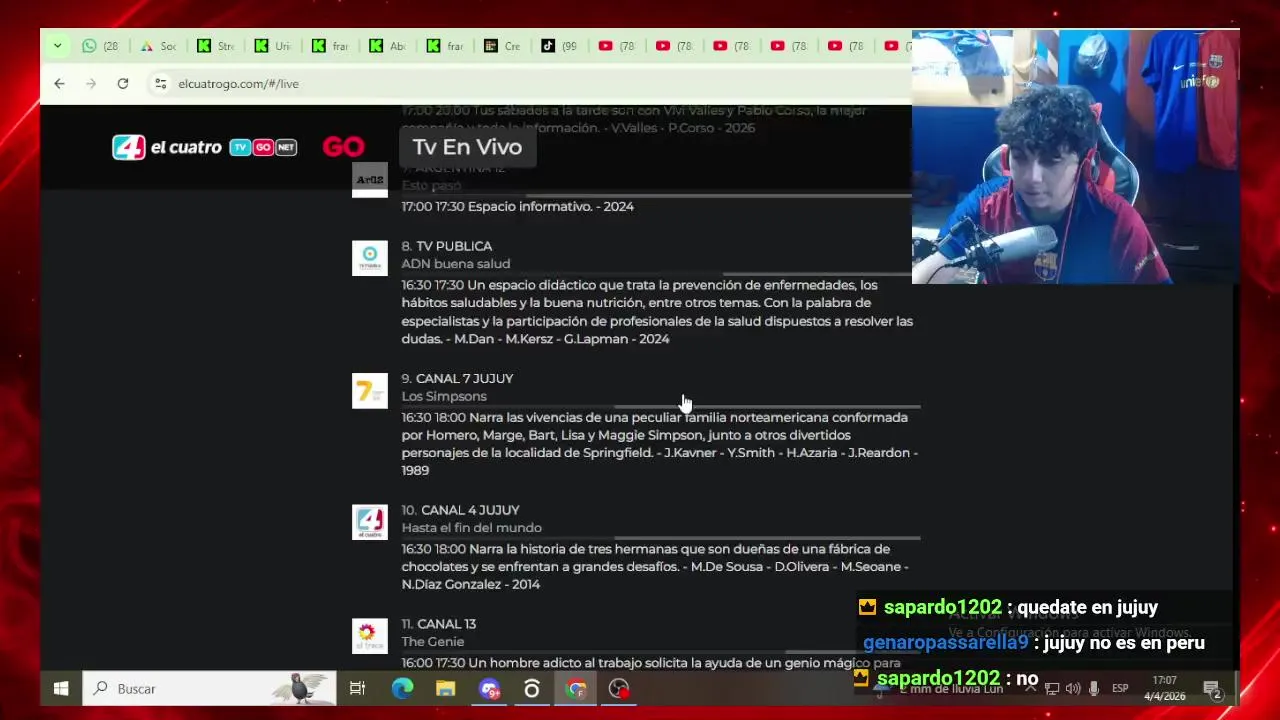The height and width of the screenshot is (720, 1280).
Task: Open the TV Publica channel logo
Action: tap(370, 258)
